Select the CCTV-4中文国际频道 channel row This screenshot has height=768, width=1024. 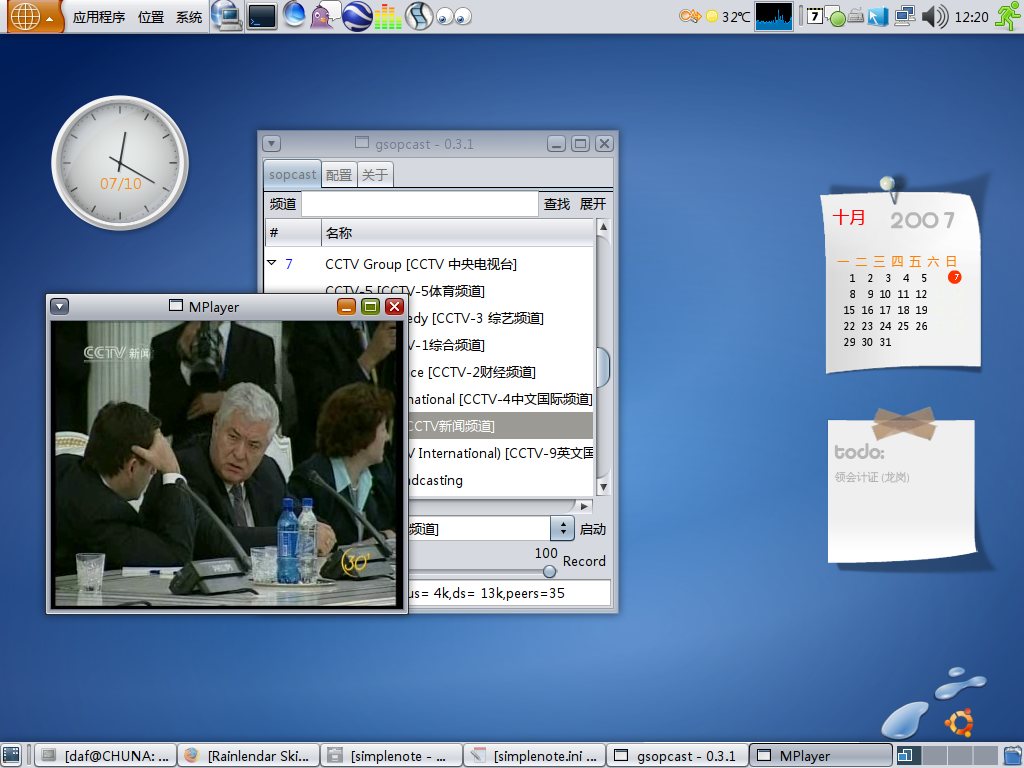tap(500, 399)
